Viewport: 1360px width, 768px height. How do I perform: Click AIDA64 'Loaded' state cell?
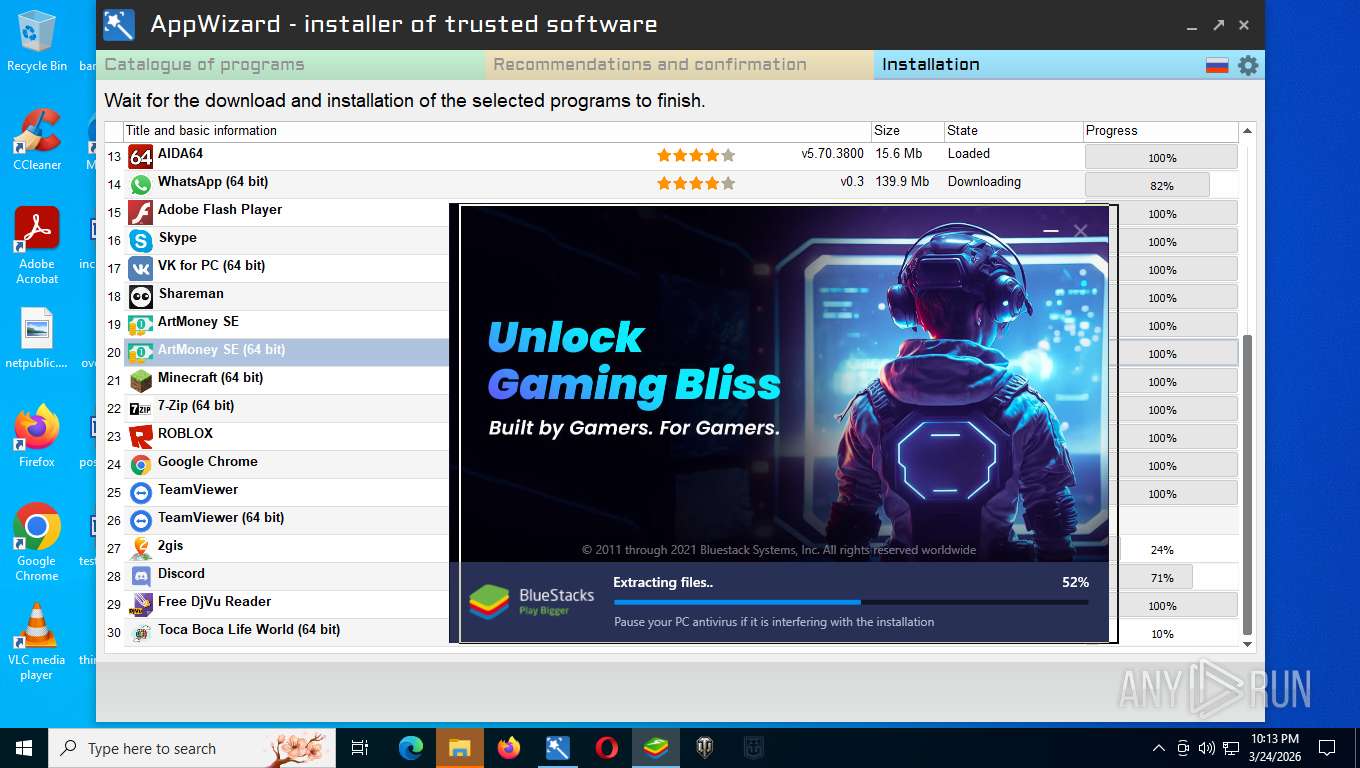[969, 154]
